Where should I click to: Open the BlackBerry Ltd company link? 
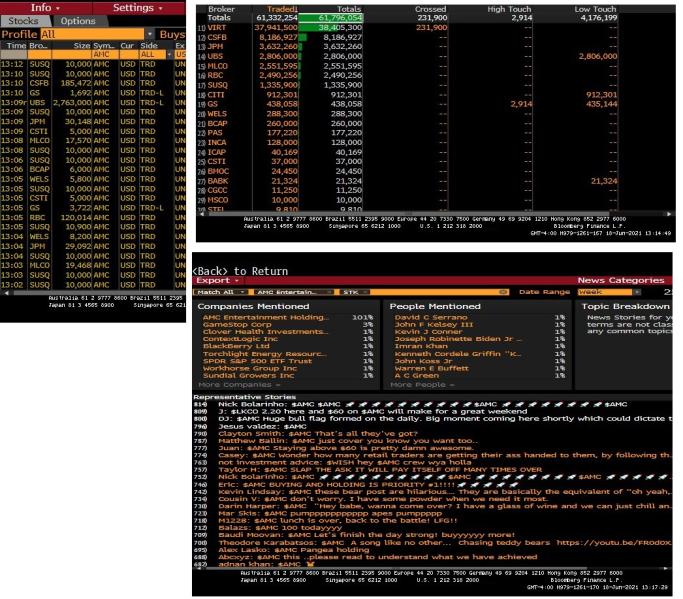236,346
